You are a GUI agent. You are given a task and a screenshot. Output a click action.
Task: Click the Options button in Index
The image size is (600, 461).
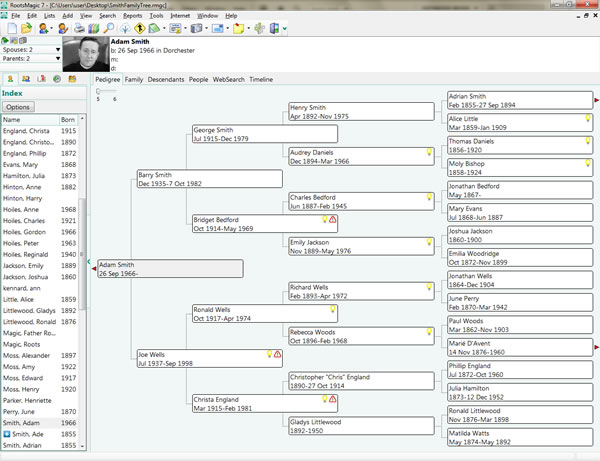(18, 107)
